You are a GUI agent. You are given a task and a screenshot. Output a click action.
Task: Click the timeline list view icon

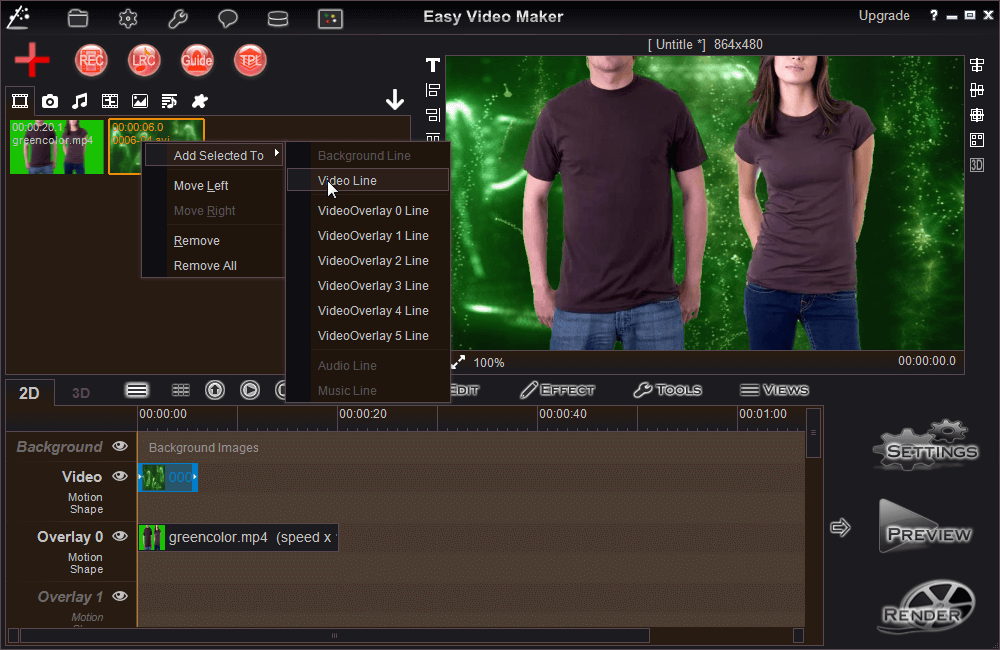point(137,390)
